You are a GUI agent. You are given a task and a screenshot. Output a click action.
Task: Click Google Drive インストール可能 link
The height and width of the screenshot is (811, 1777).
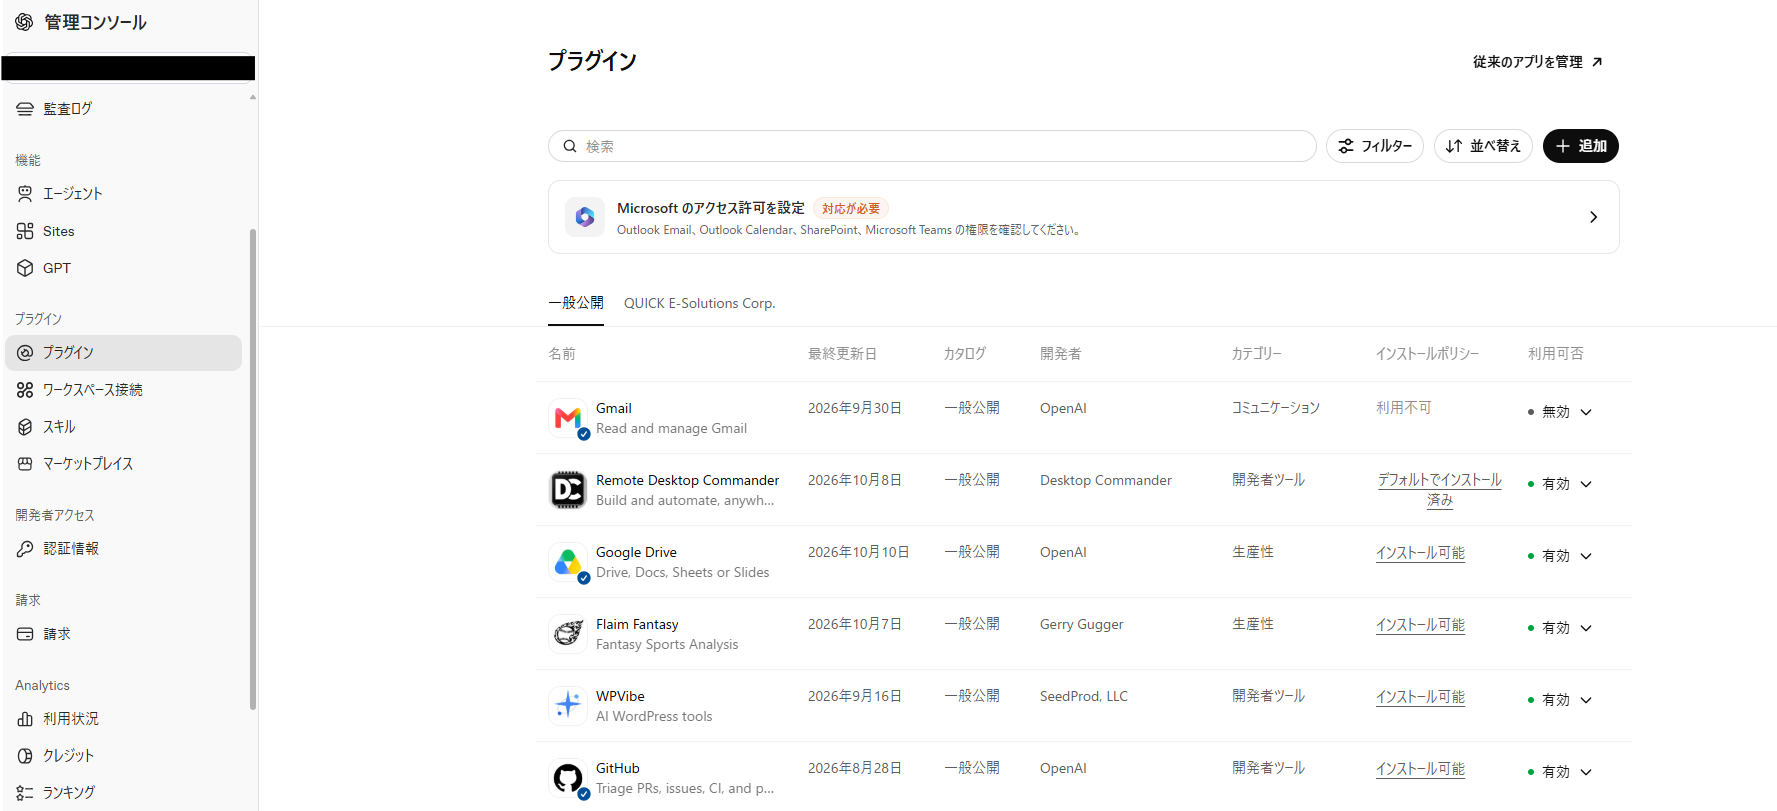coord(1420,553)
